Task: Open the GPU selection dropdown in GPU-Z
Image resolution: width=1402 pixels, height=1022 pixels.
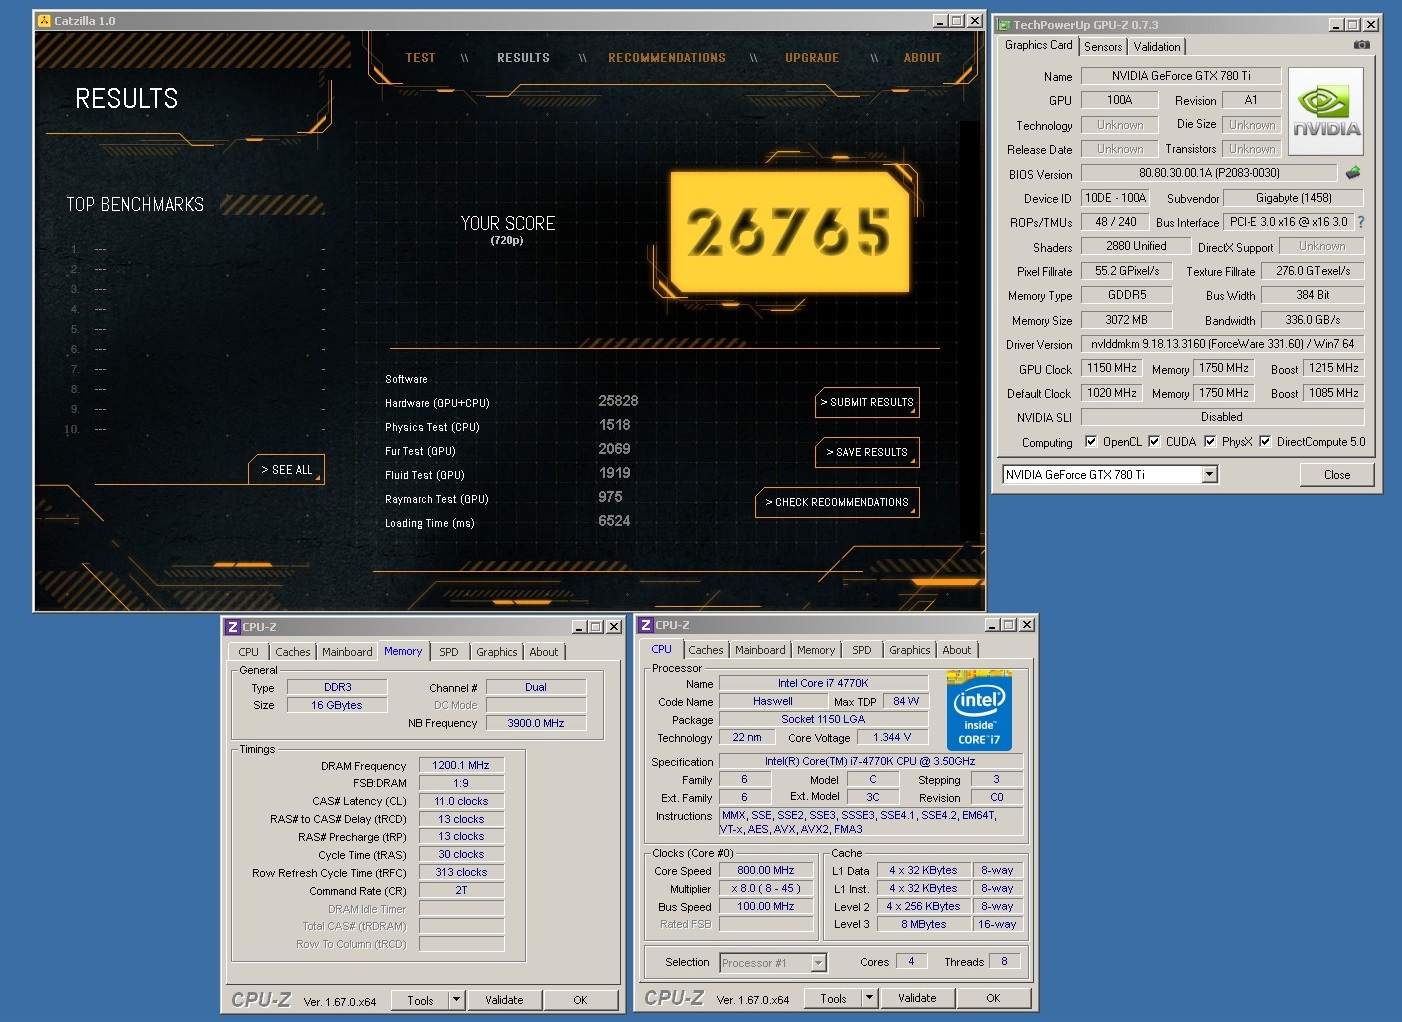Action: [1209, 474]
